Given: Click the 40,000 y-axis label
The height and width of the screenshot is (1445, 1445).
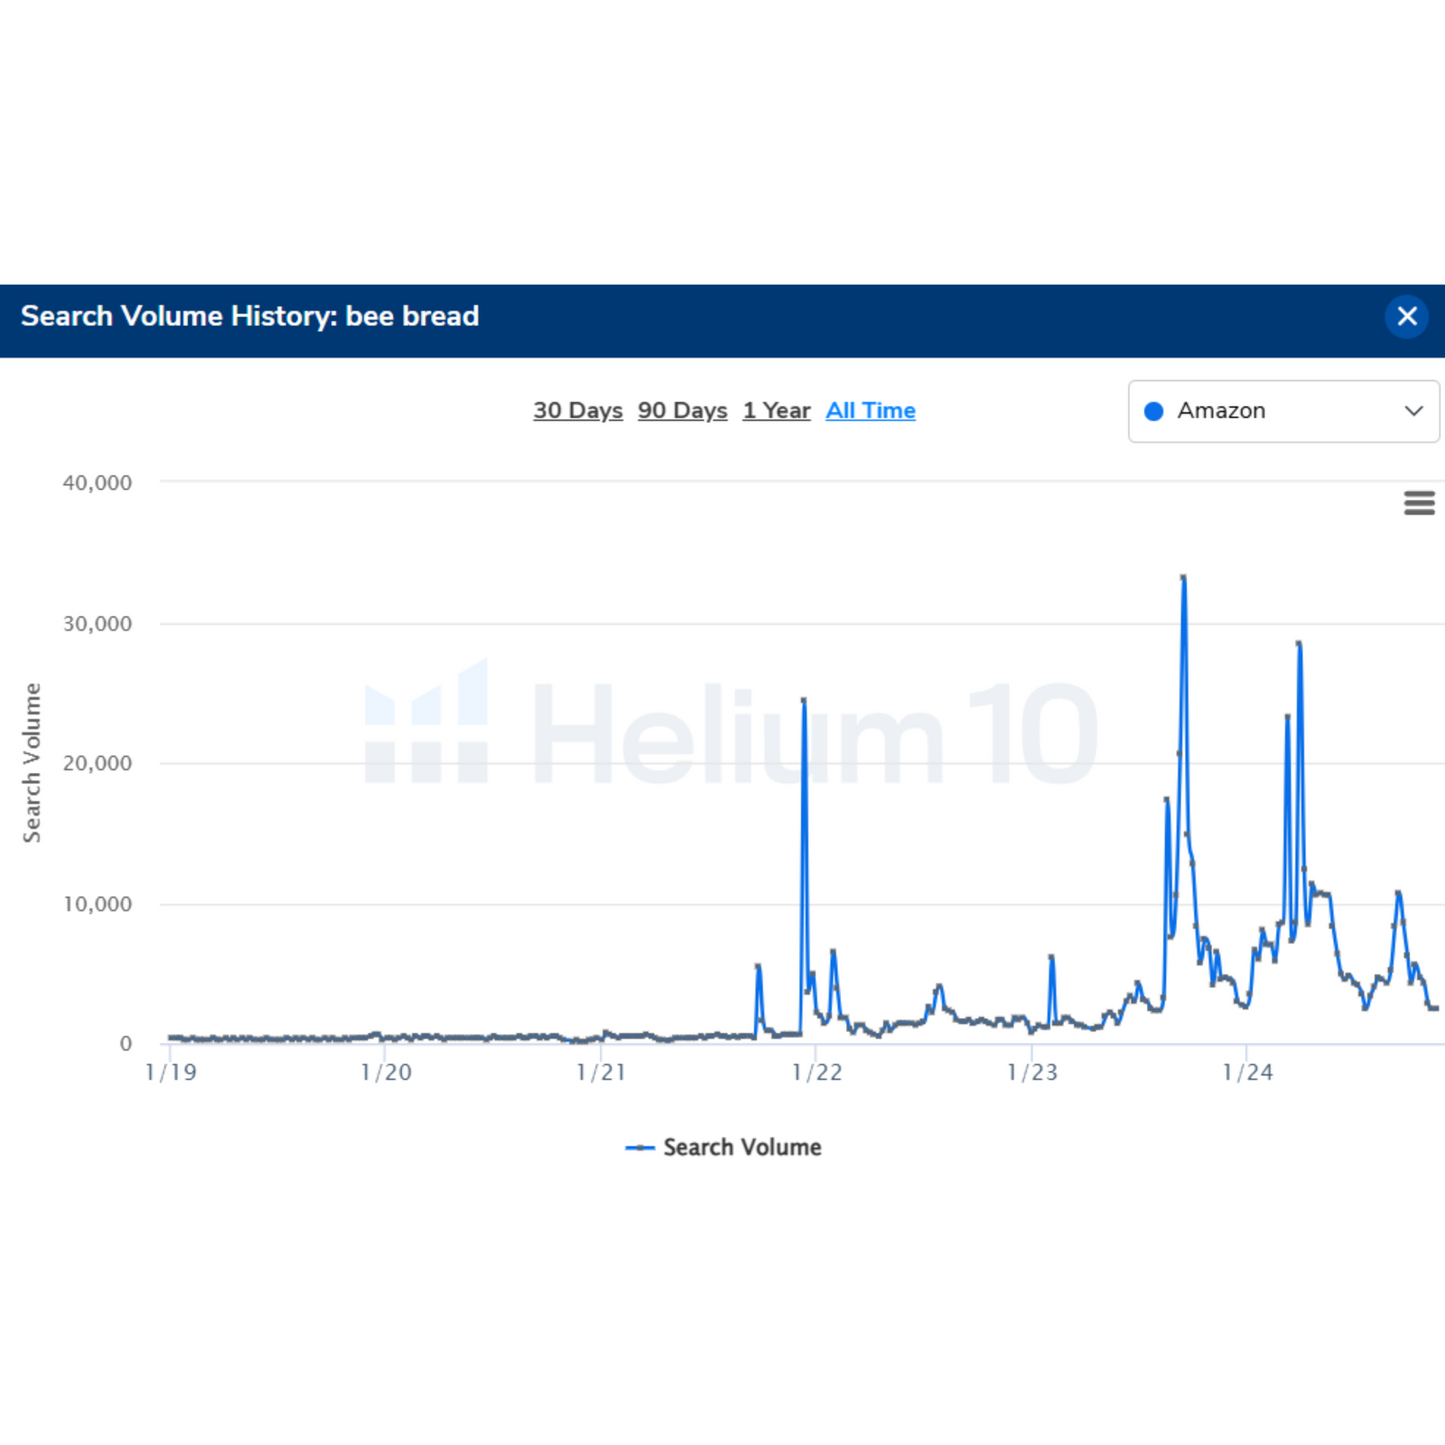Looking at the screenshot, I should coord(97,483).
